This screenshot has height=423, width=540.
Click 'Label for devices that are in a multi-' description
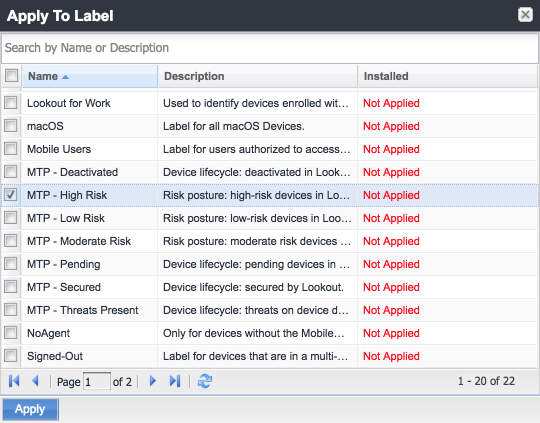coord(256,356)
